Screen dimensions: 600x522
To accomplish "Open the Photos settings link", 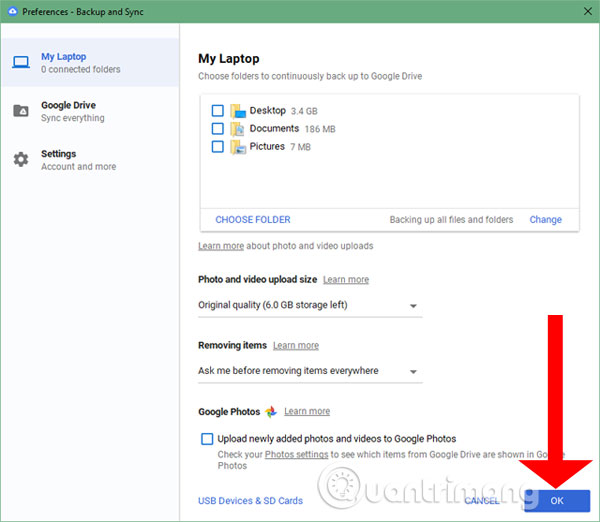I will tap(297, 455).
